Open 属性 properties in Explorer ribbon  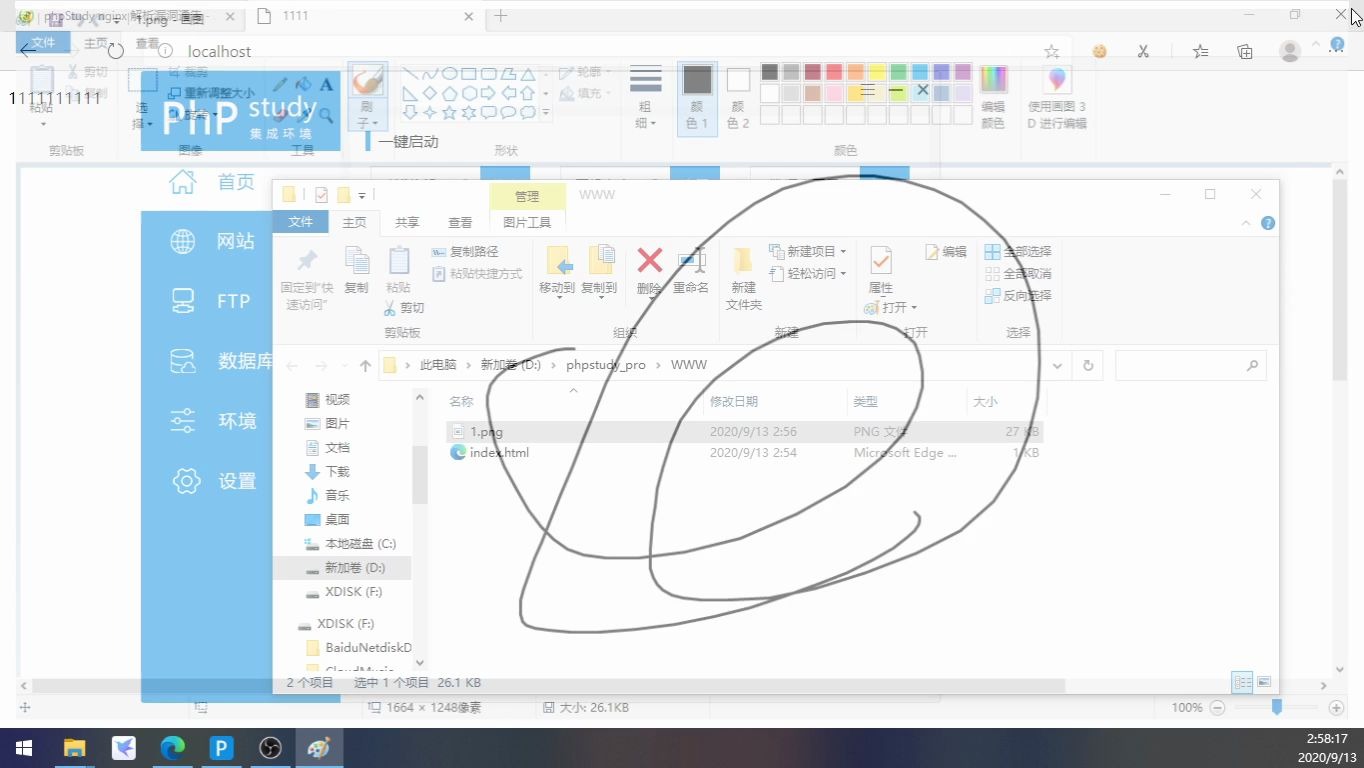[x=881, y=261]
